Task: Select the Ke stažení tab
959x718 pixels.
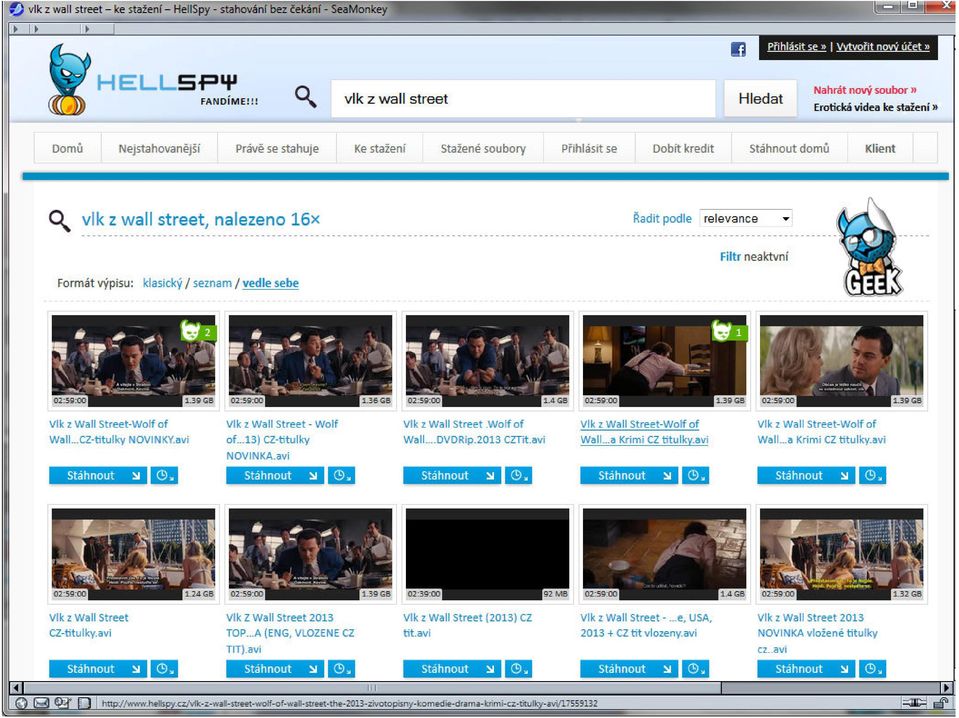Action: click(380, 148)
